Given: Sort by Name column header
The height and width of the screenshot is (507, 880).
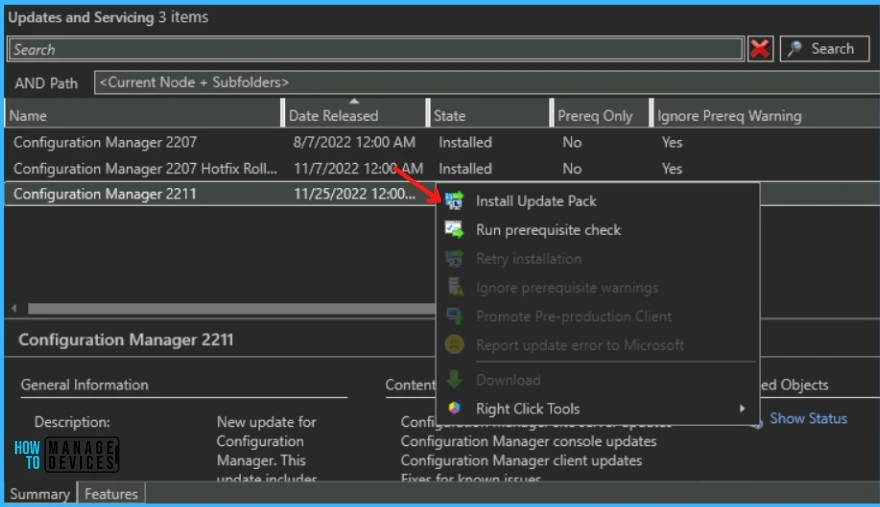Looking at the screenshot, I should pyautogui.click(x=143, y=115).
